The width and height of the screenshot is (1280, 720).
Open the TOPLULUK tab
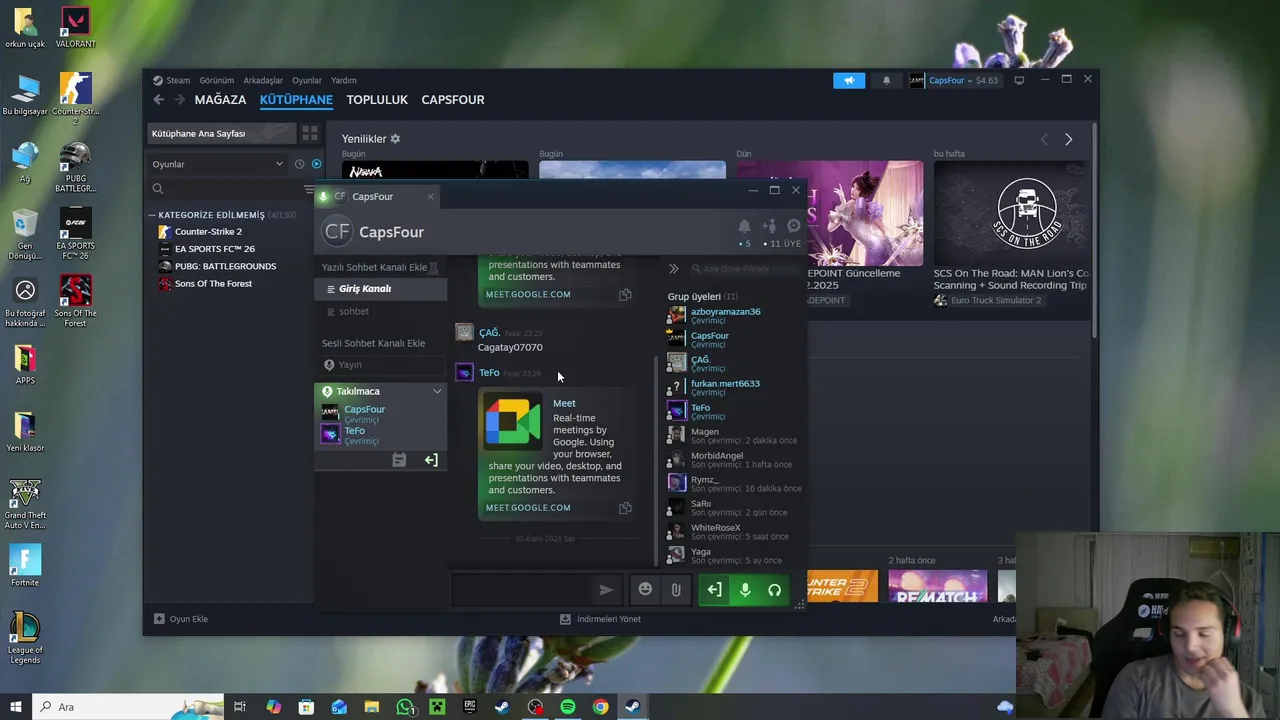click(x=377, y=100)
